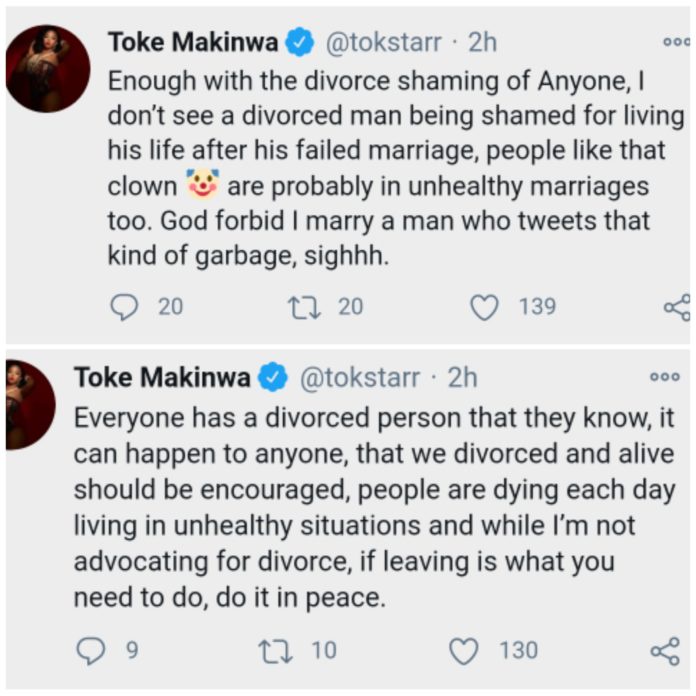Retweet the divorce shaming tweet
This screenshot has width=696, height=696.
[304, 306]
